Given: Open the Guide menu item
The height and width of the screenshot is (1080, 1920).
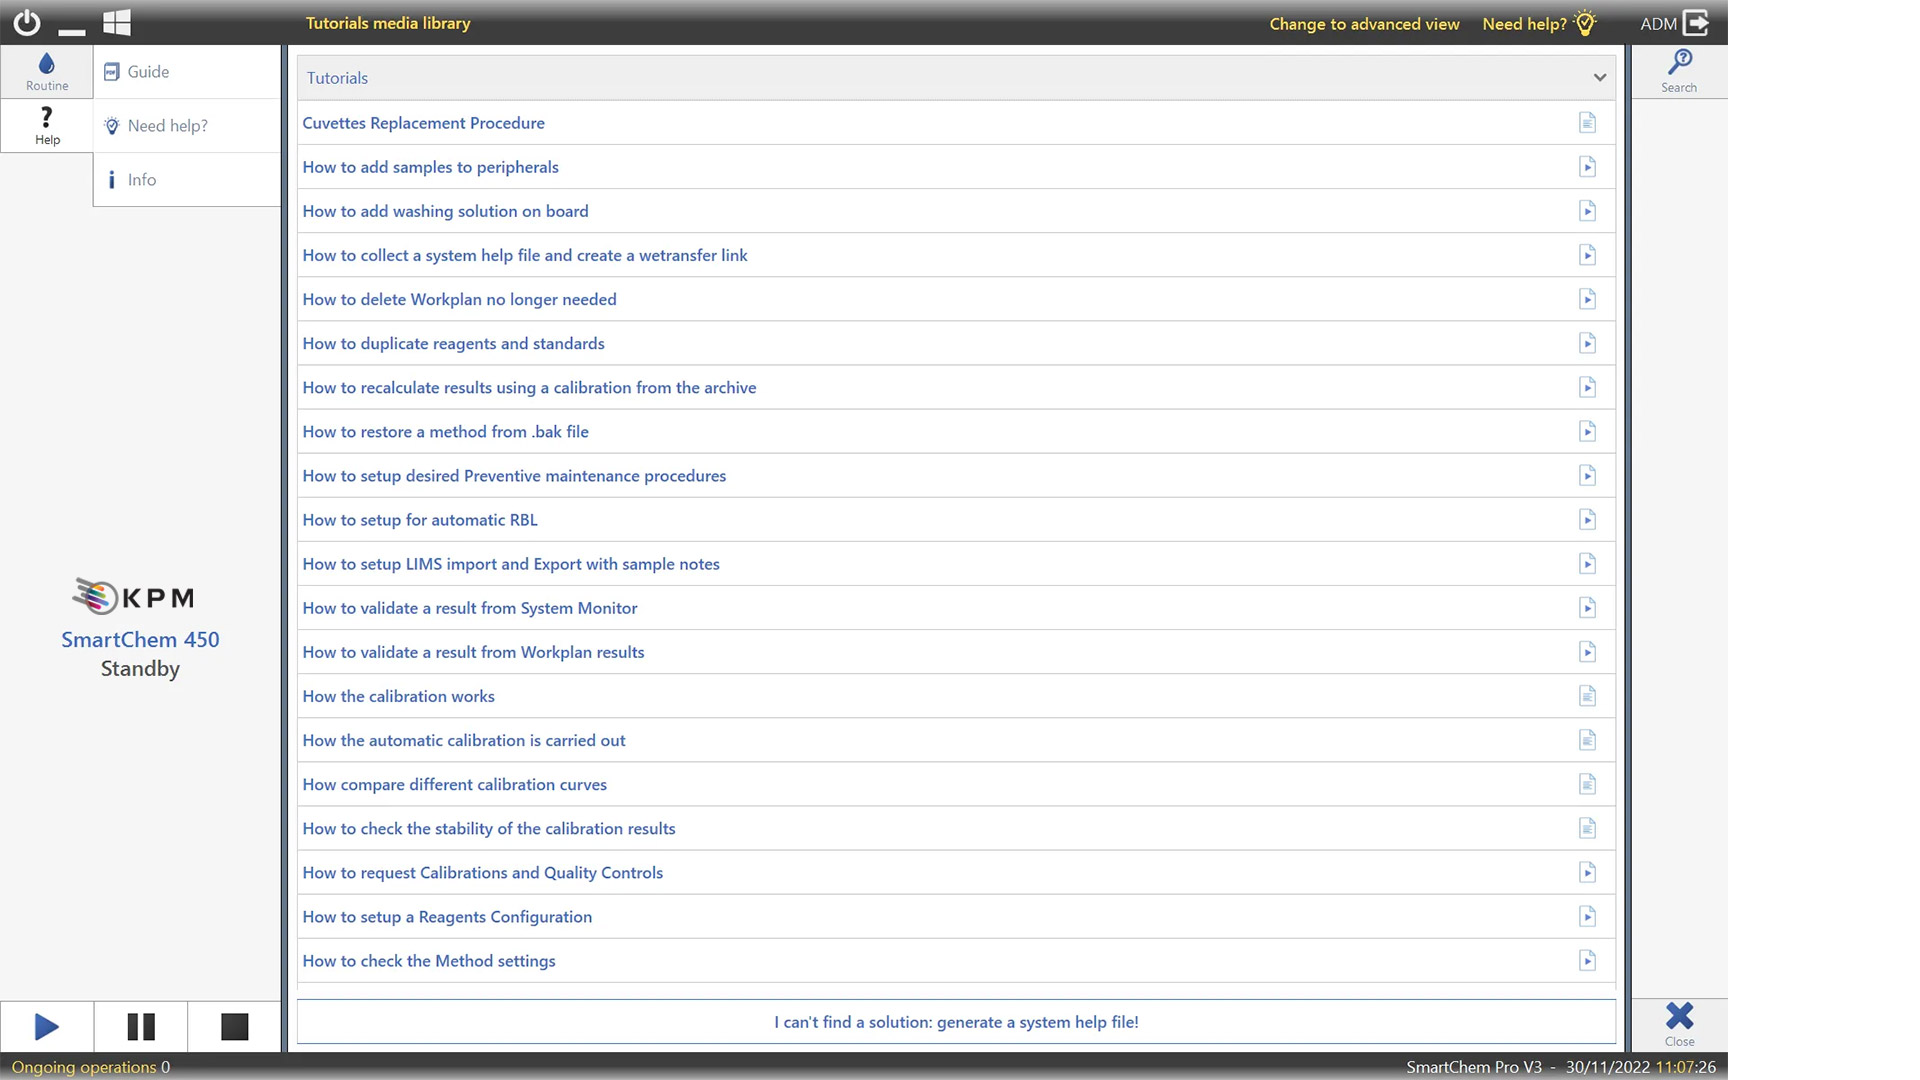Looking at the screenshot, I should tap(148, 72).
